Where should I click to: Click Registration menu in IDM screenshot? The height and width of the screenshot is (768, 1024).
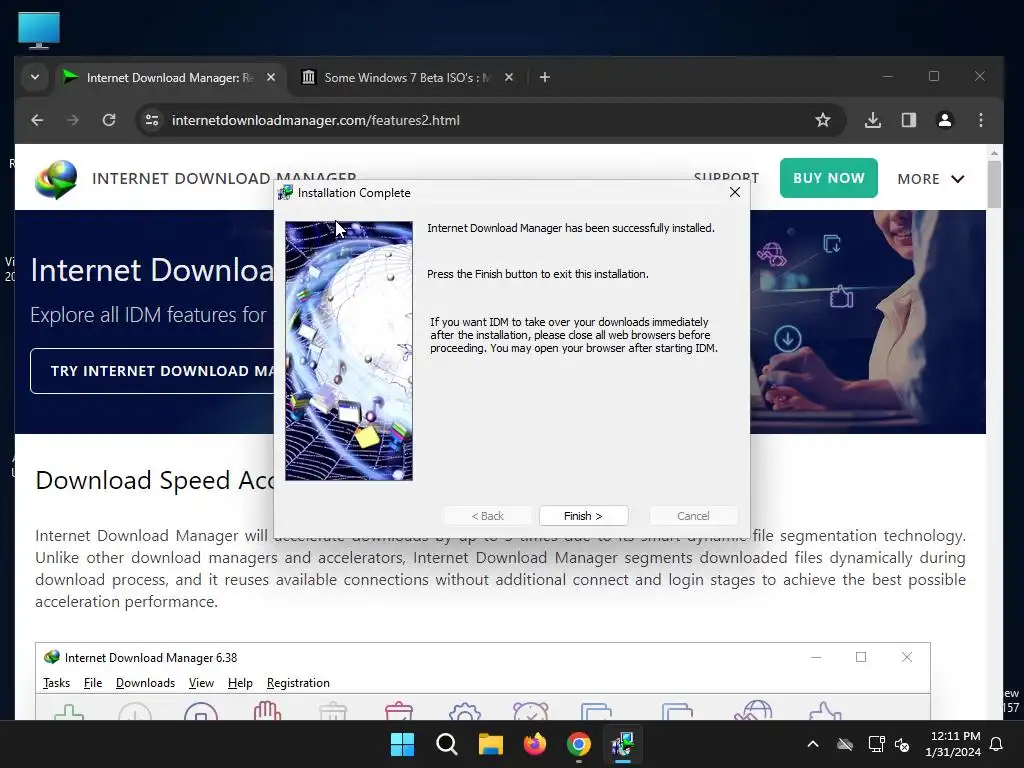pyautogui.click(x=298, y=682)
